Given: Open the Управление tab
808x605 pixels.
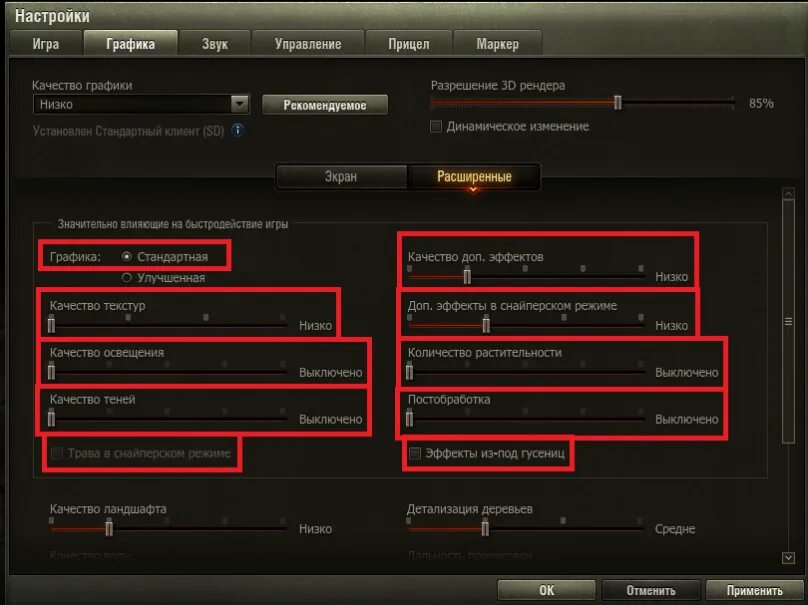Looking at the screenshot, I should (x=308, y=43).
